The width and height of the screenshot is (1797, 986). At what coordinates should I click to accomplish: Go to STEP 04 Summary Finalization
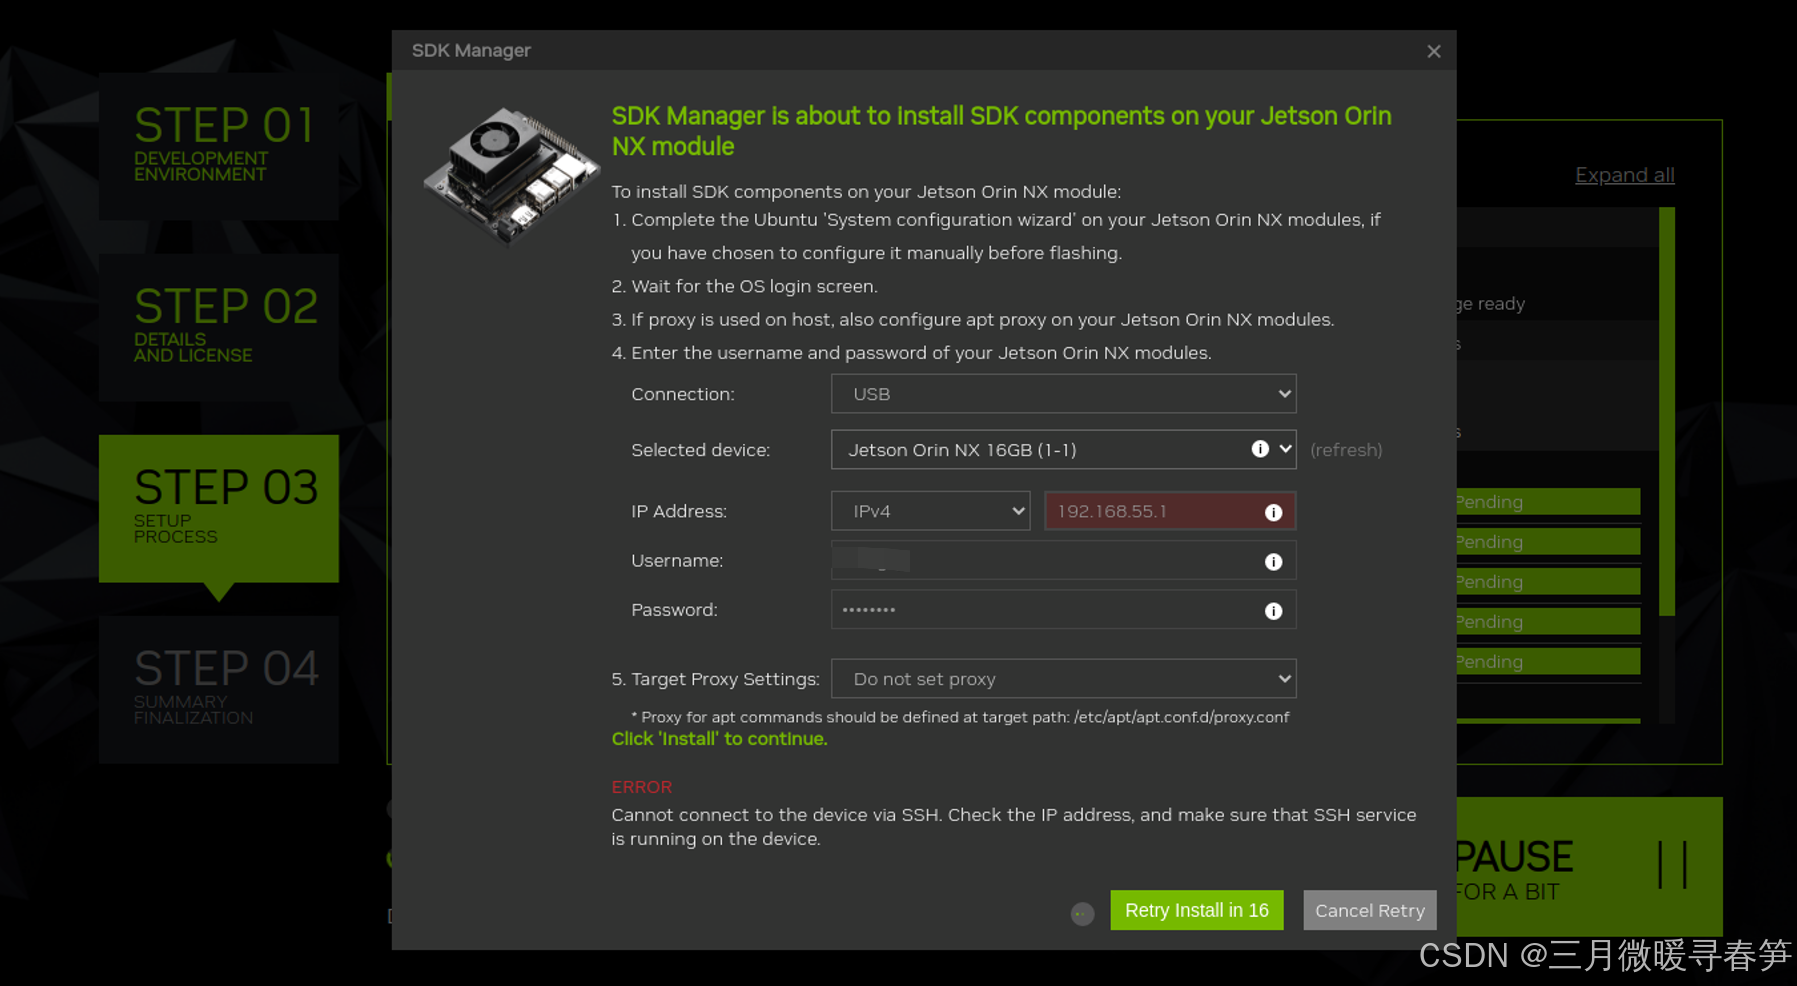coord(218,690)
